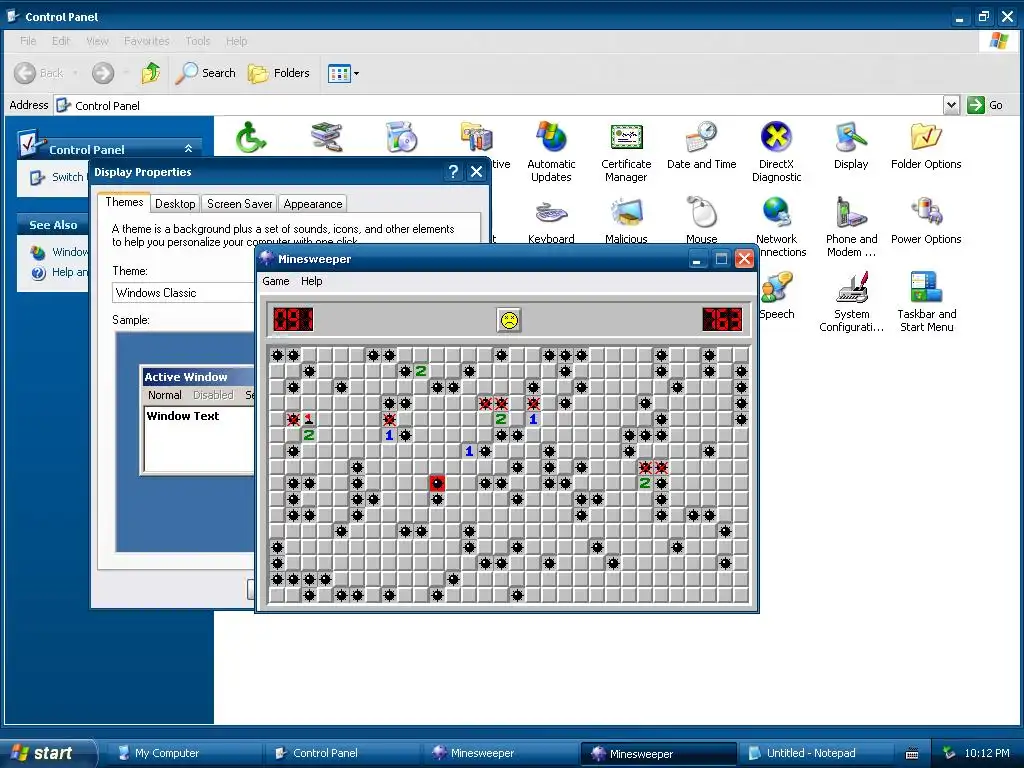
Task: Open the System Configuration icon
Action: coord(851,302)
